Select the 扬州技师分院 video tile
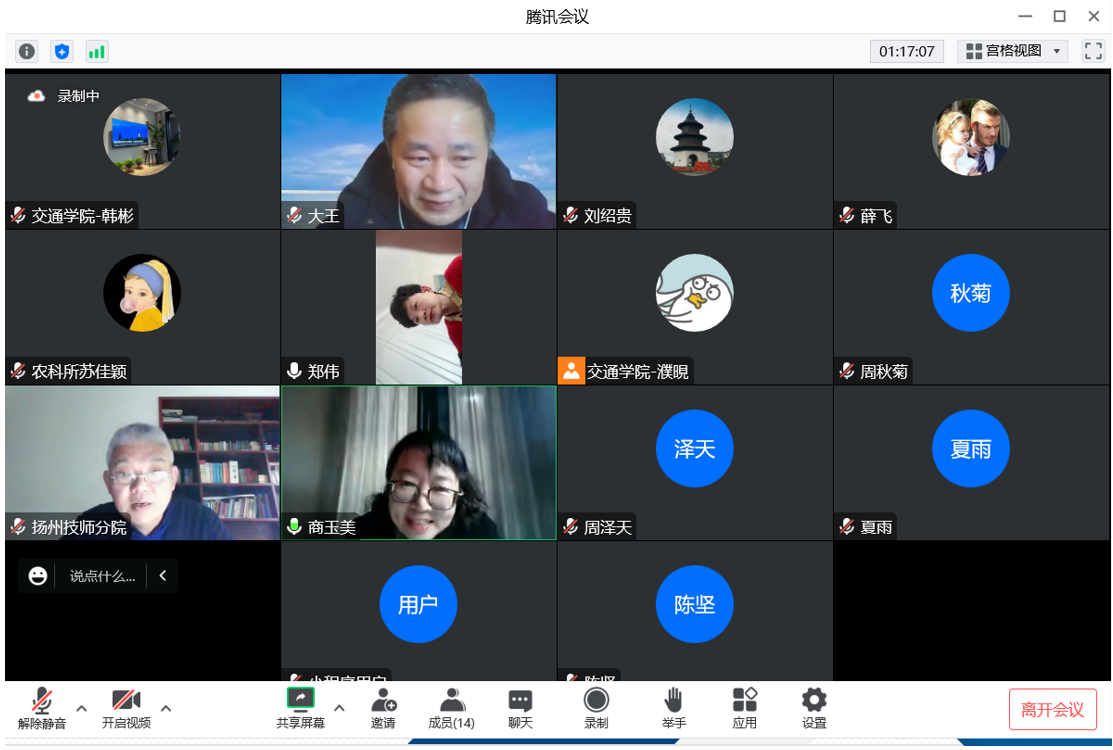Screen dimensions: 1113x750 142,463
